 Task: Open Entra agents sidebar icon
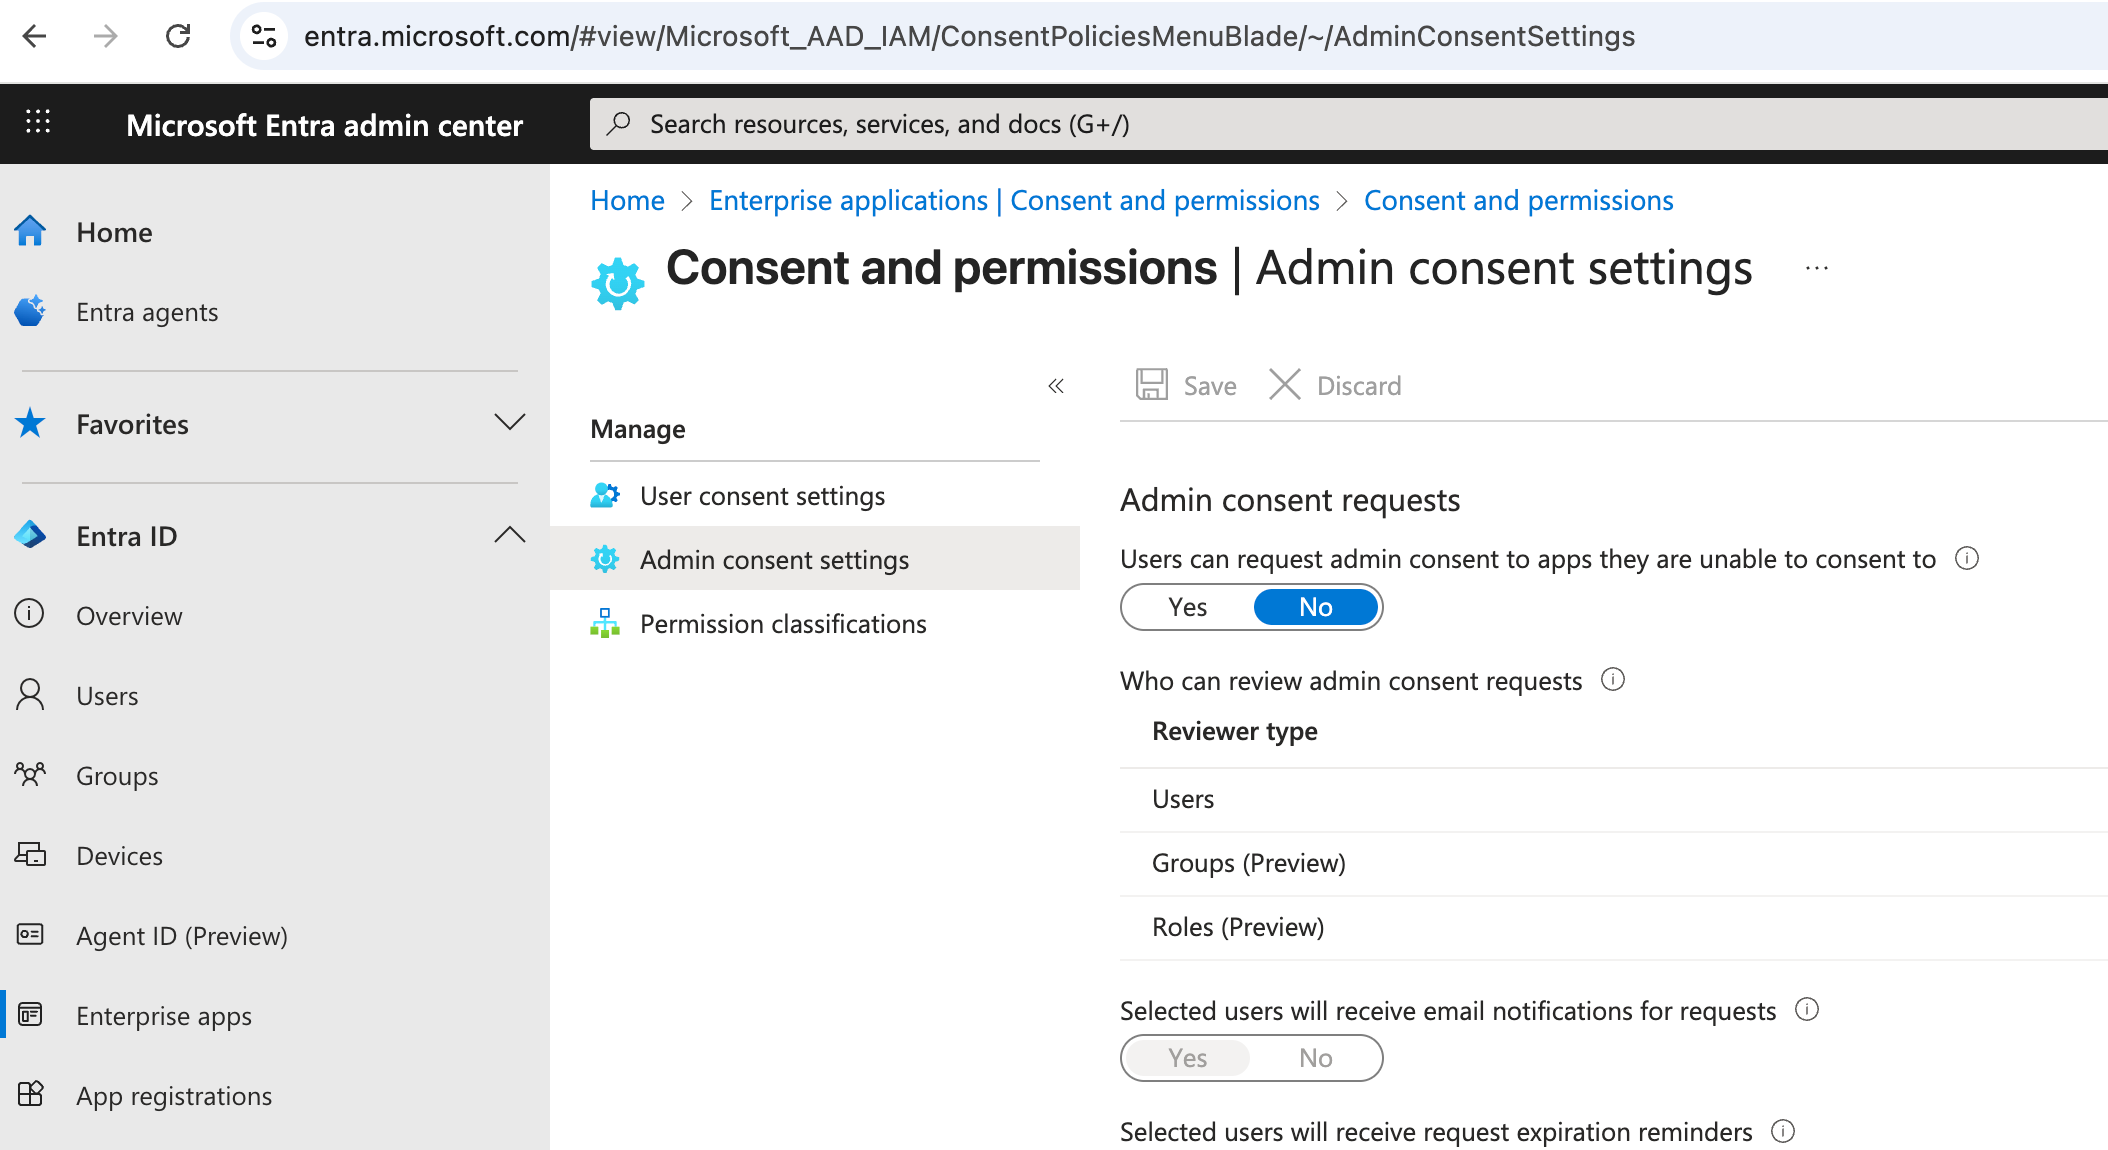click(30, 312)
